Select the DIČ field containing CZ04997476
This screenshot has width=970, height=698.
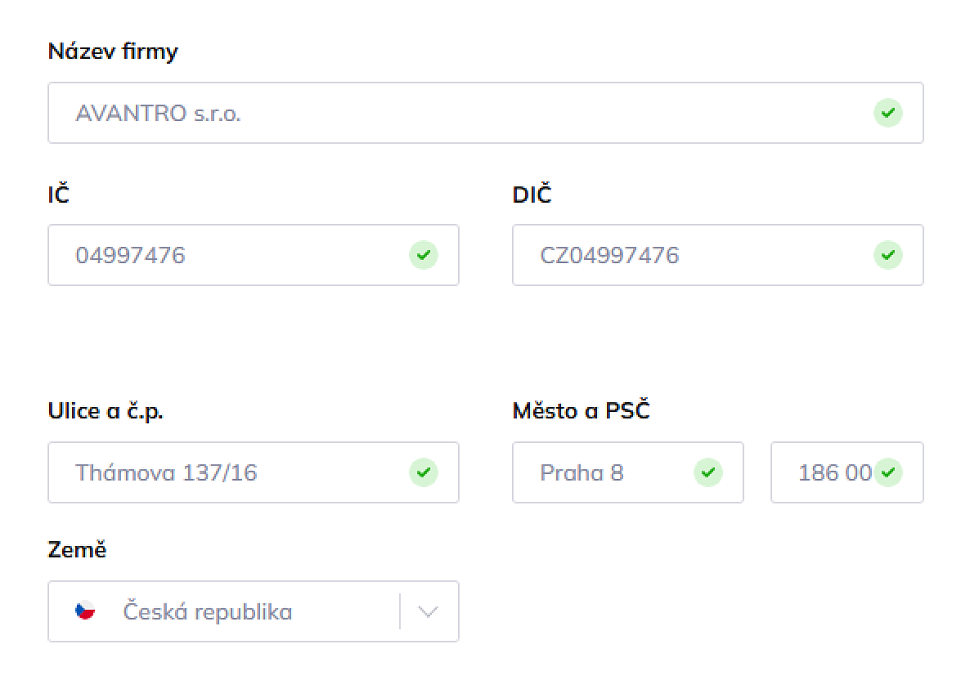[x=718, y=255]
